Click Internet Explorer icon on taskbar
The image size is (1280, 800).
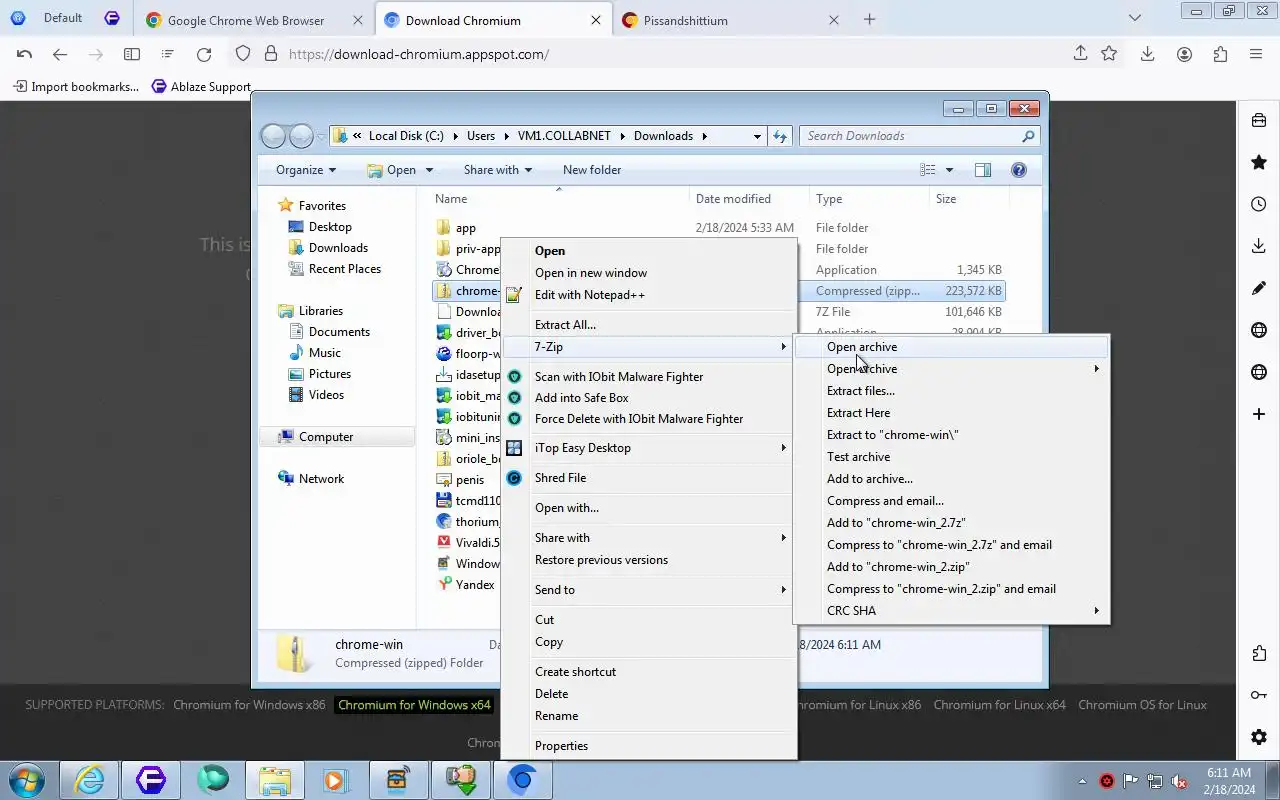click(90, 780)
